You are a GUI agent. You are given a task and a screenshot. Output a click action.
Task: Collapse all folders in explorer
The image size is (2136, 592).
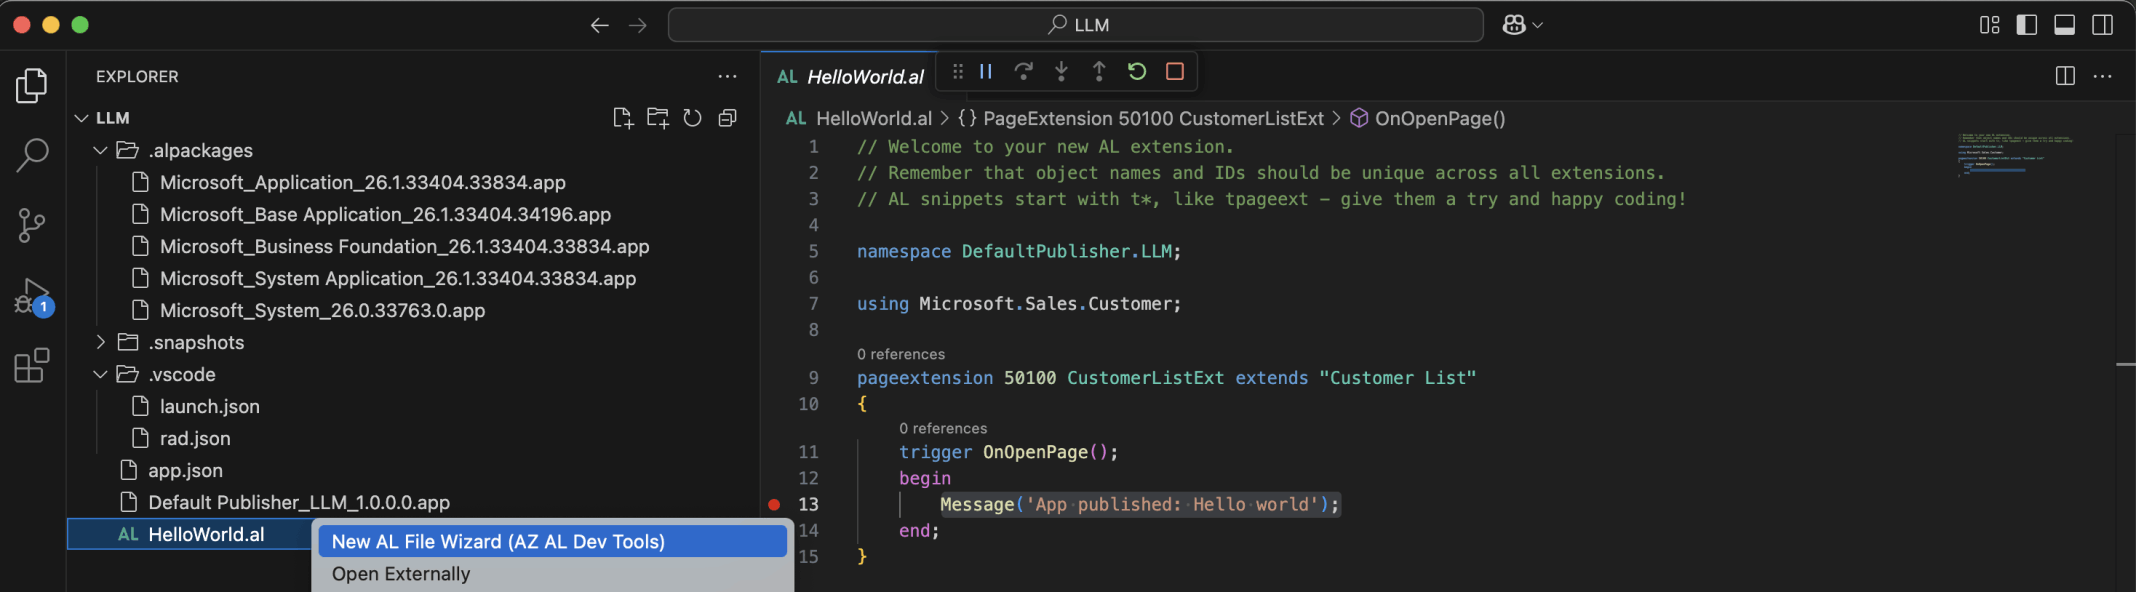(x=728, y=118)
